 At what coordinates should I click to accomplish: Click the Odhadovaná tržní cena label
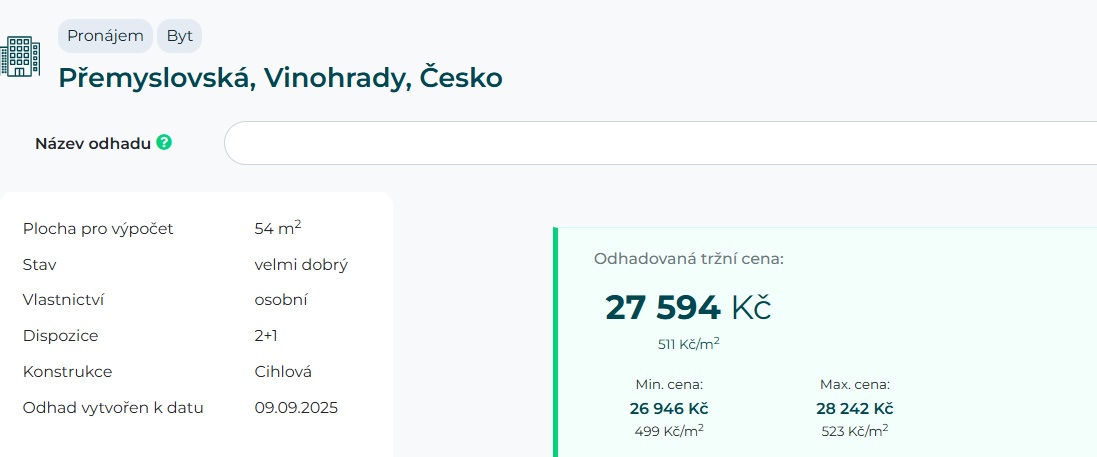(689, 259)
